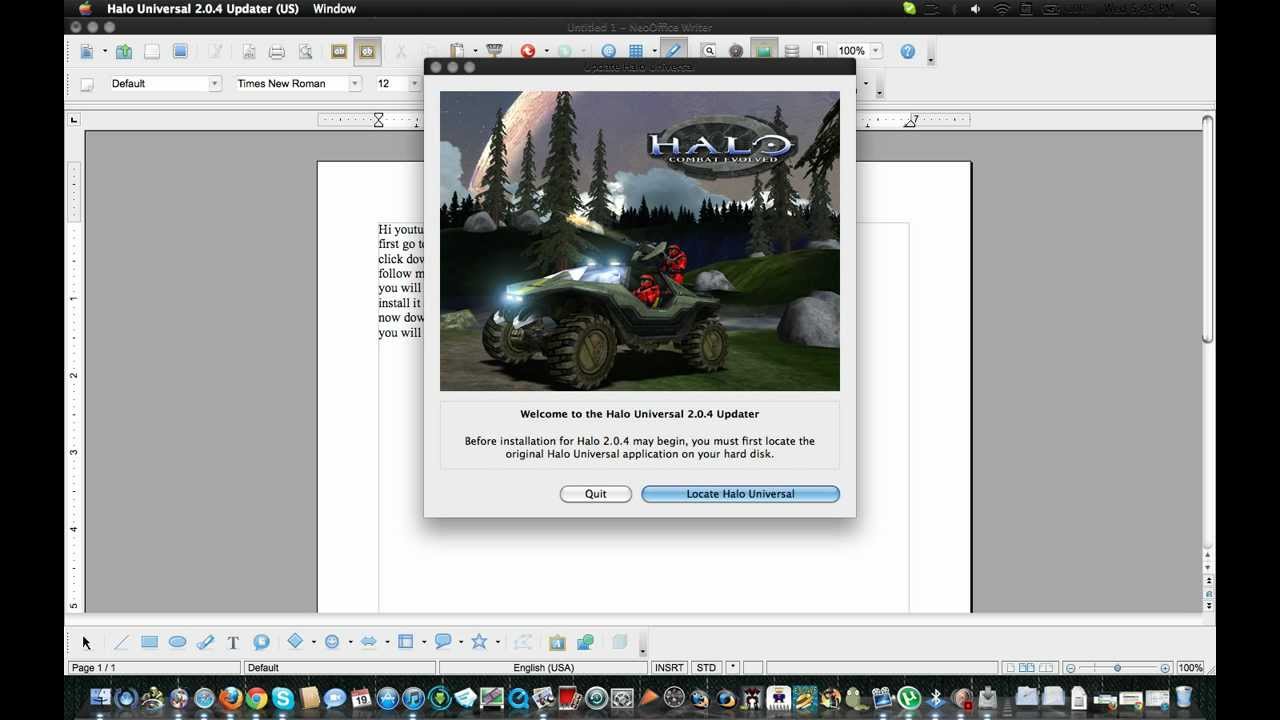
Task: Click Quit in the Halo updater dialog
Action: point(596,494)
